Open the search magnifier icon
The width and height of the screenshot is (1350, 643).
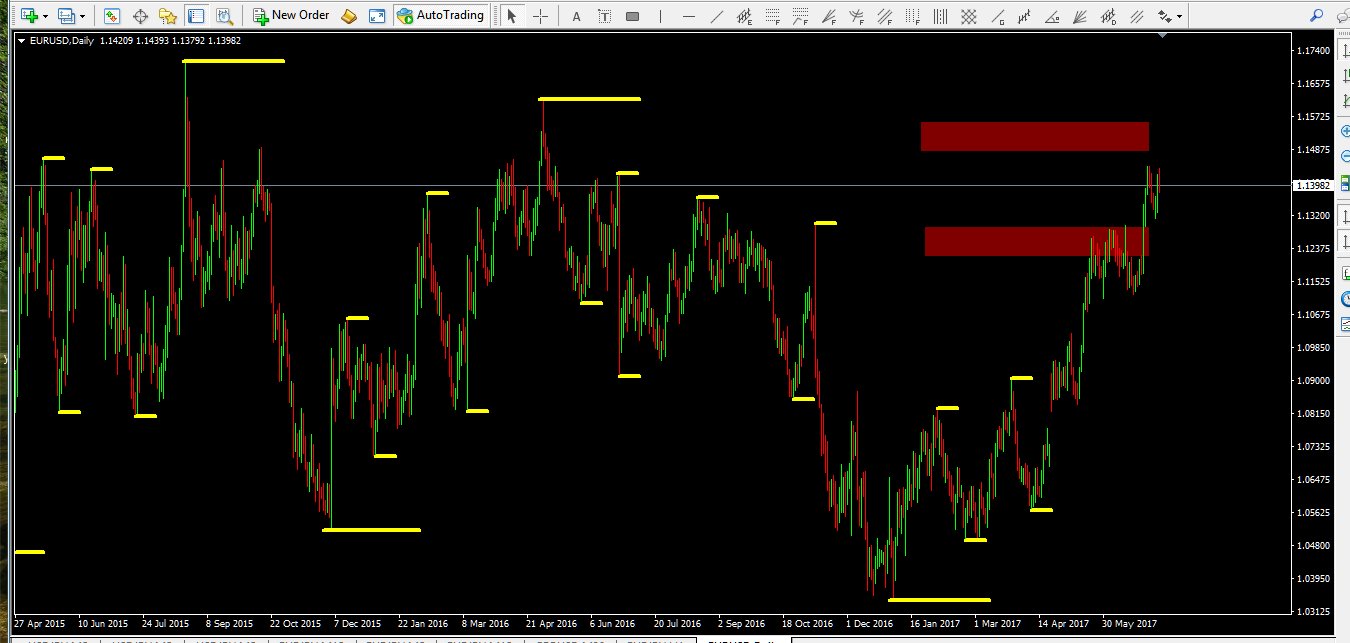1316,16
